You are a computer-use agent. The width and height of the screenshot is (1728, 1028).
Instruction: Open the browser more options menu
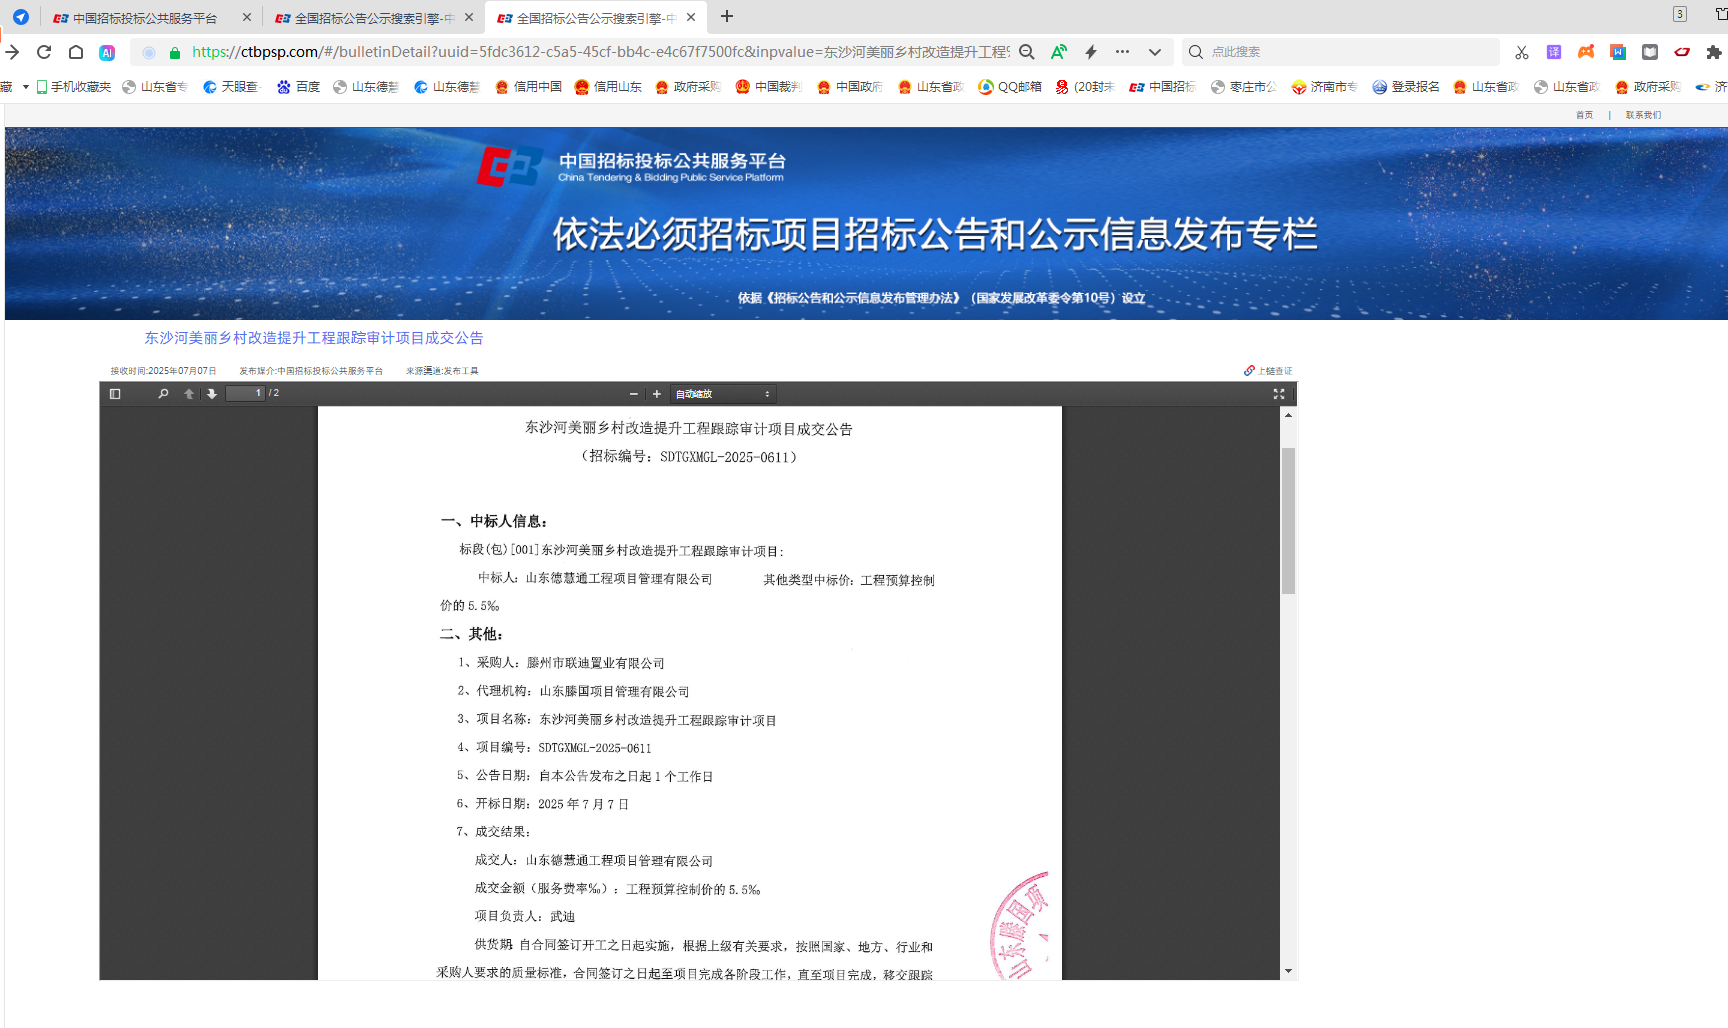[x=1122, y=51]
